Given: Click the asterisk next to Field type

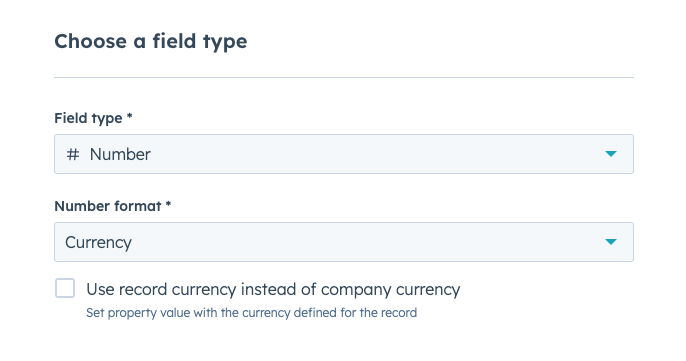Looking at the screenshot, I should [130, 116].
